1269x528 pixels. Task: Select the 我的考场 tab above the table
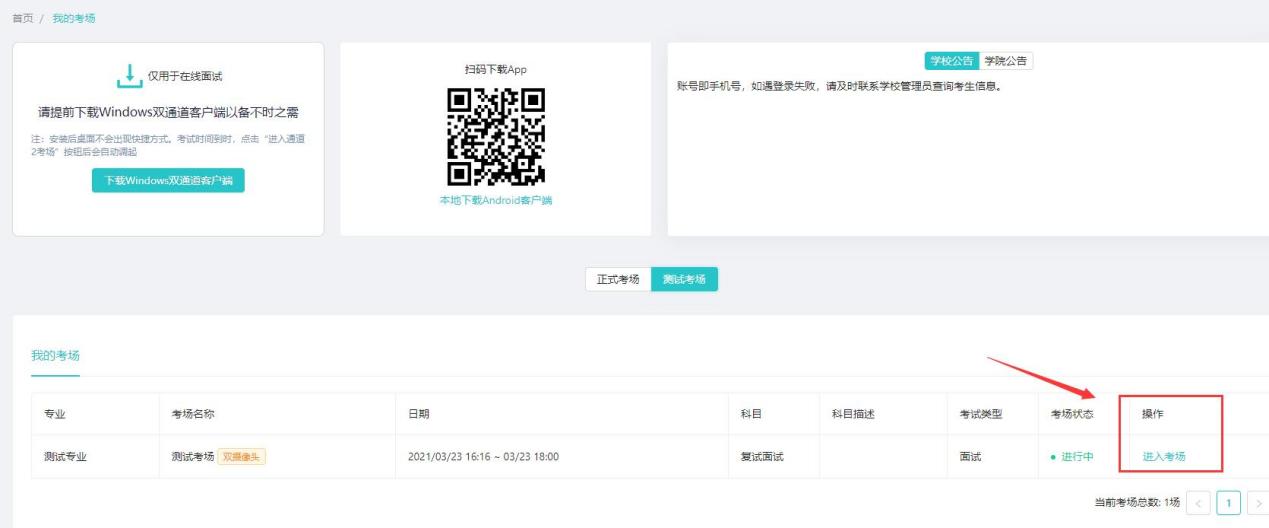pos(55,356)
